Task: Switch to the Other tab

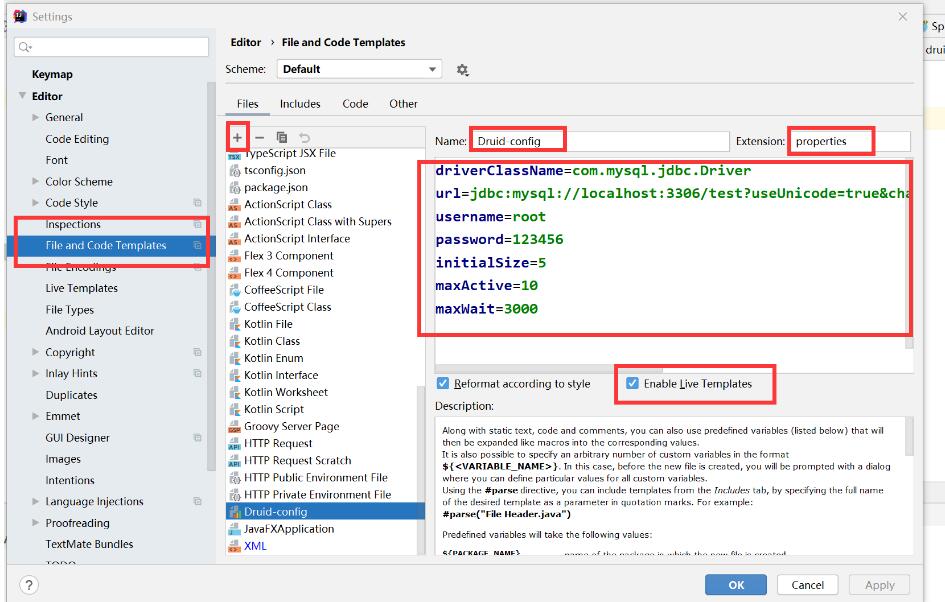Action: (403, 104)
